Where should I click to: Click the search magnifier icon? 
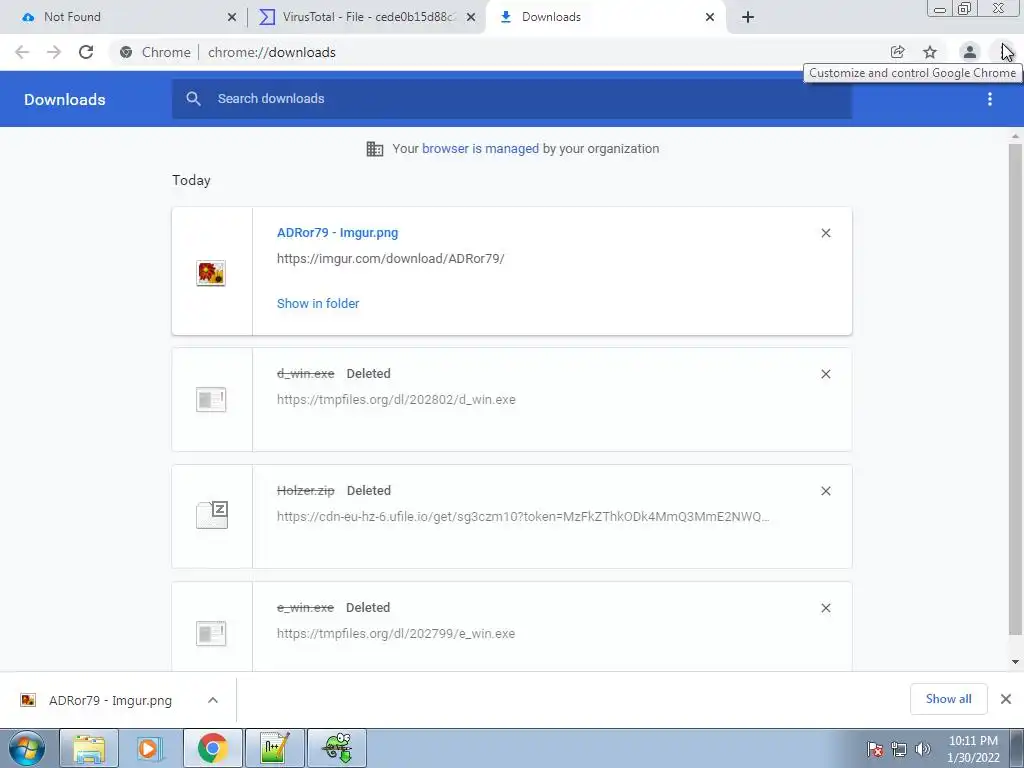[x=193, y=99]
